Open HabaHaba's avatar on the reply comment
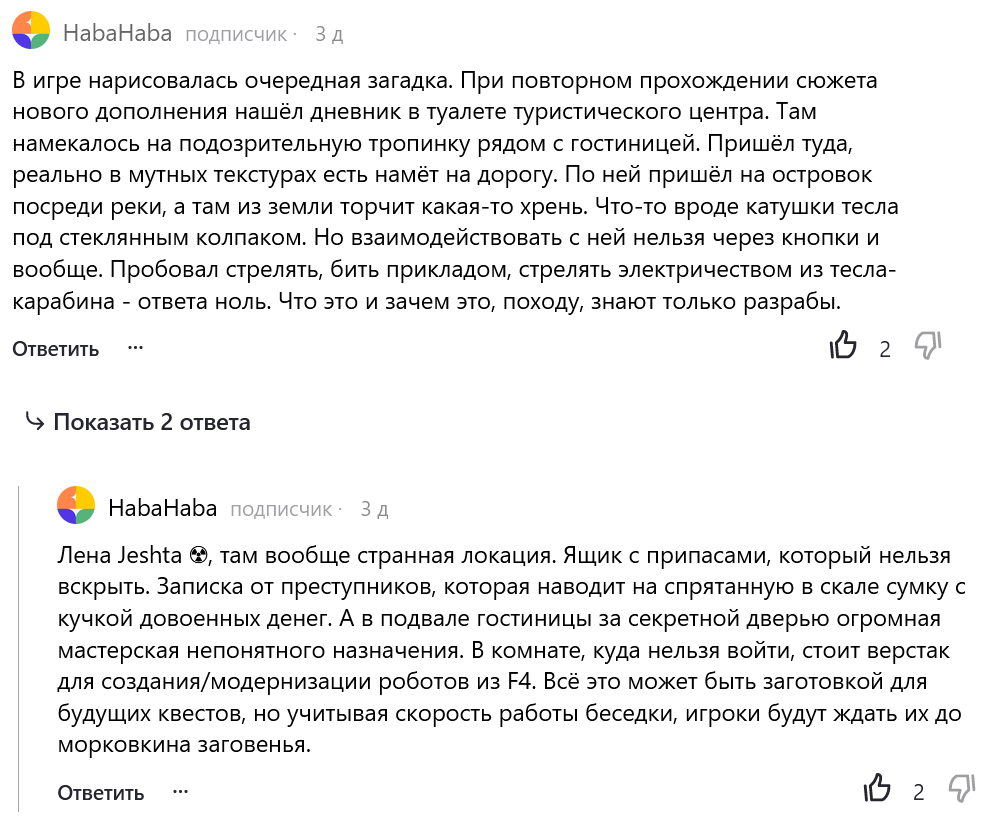The image size is (992, 828). [74, 507]
